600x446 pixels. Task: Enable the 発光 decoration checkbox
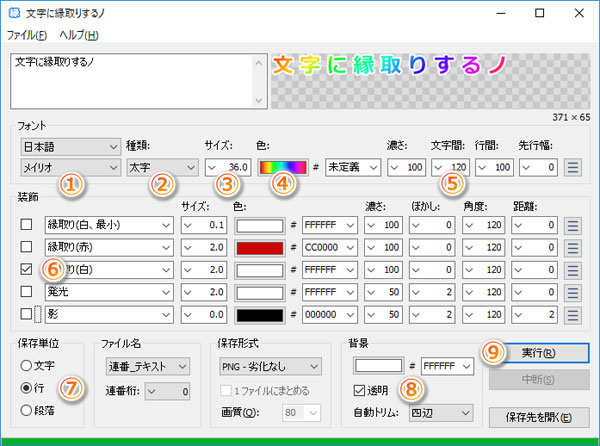click(x=26, y=292)
